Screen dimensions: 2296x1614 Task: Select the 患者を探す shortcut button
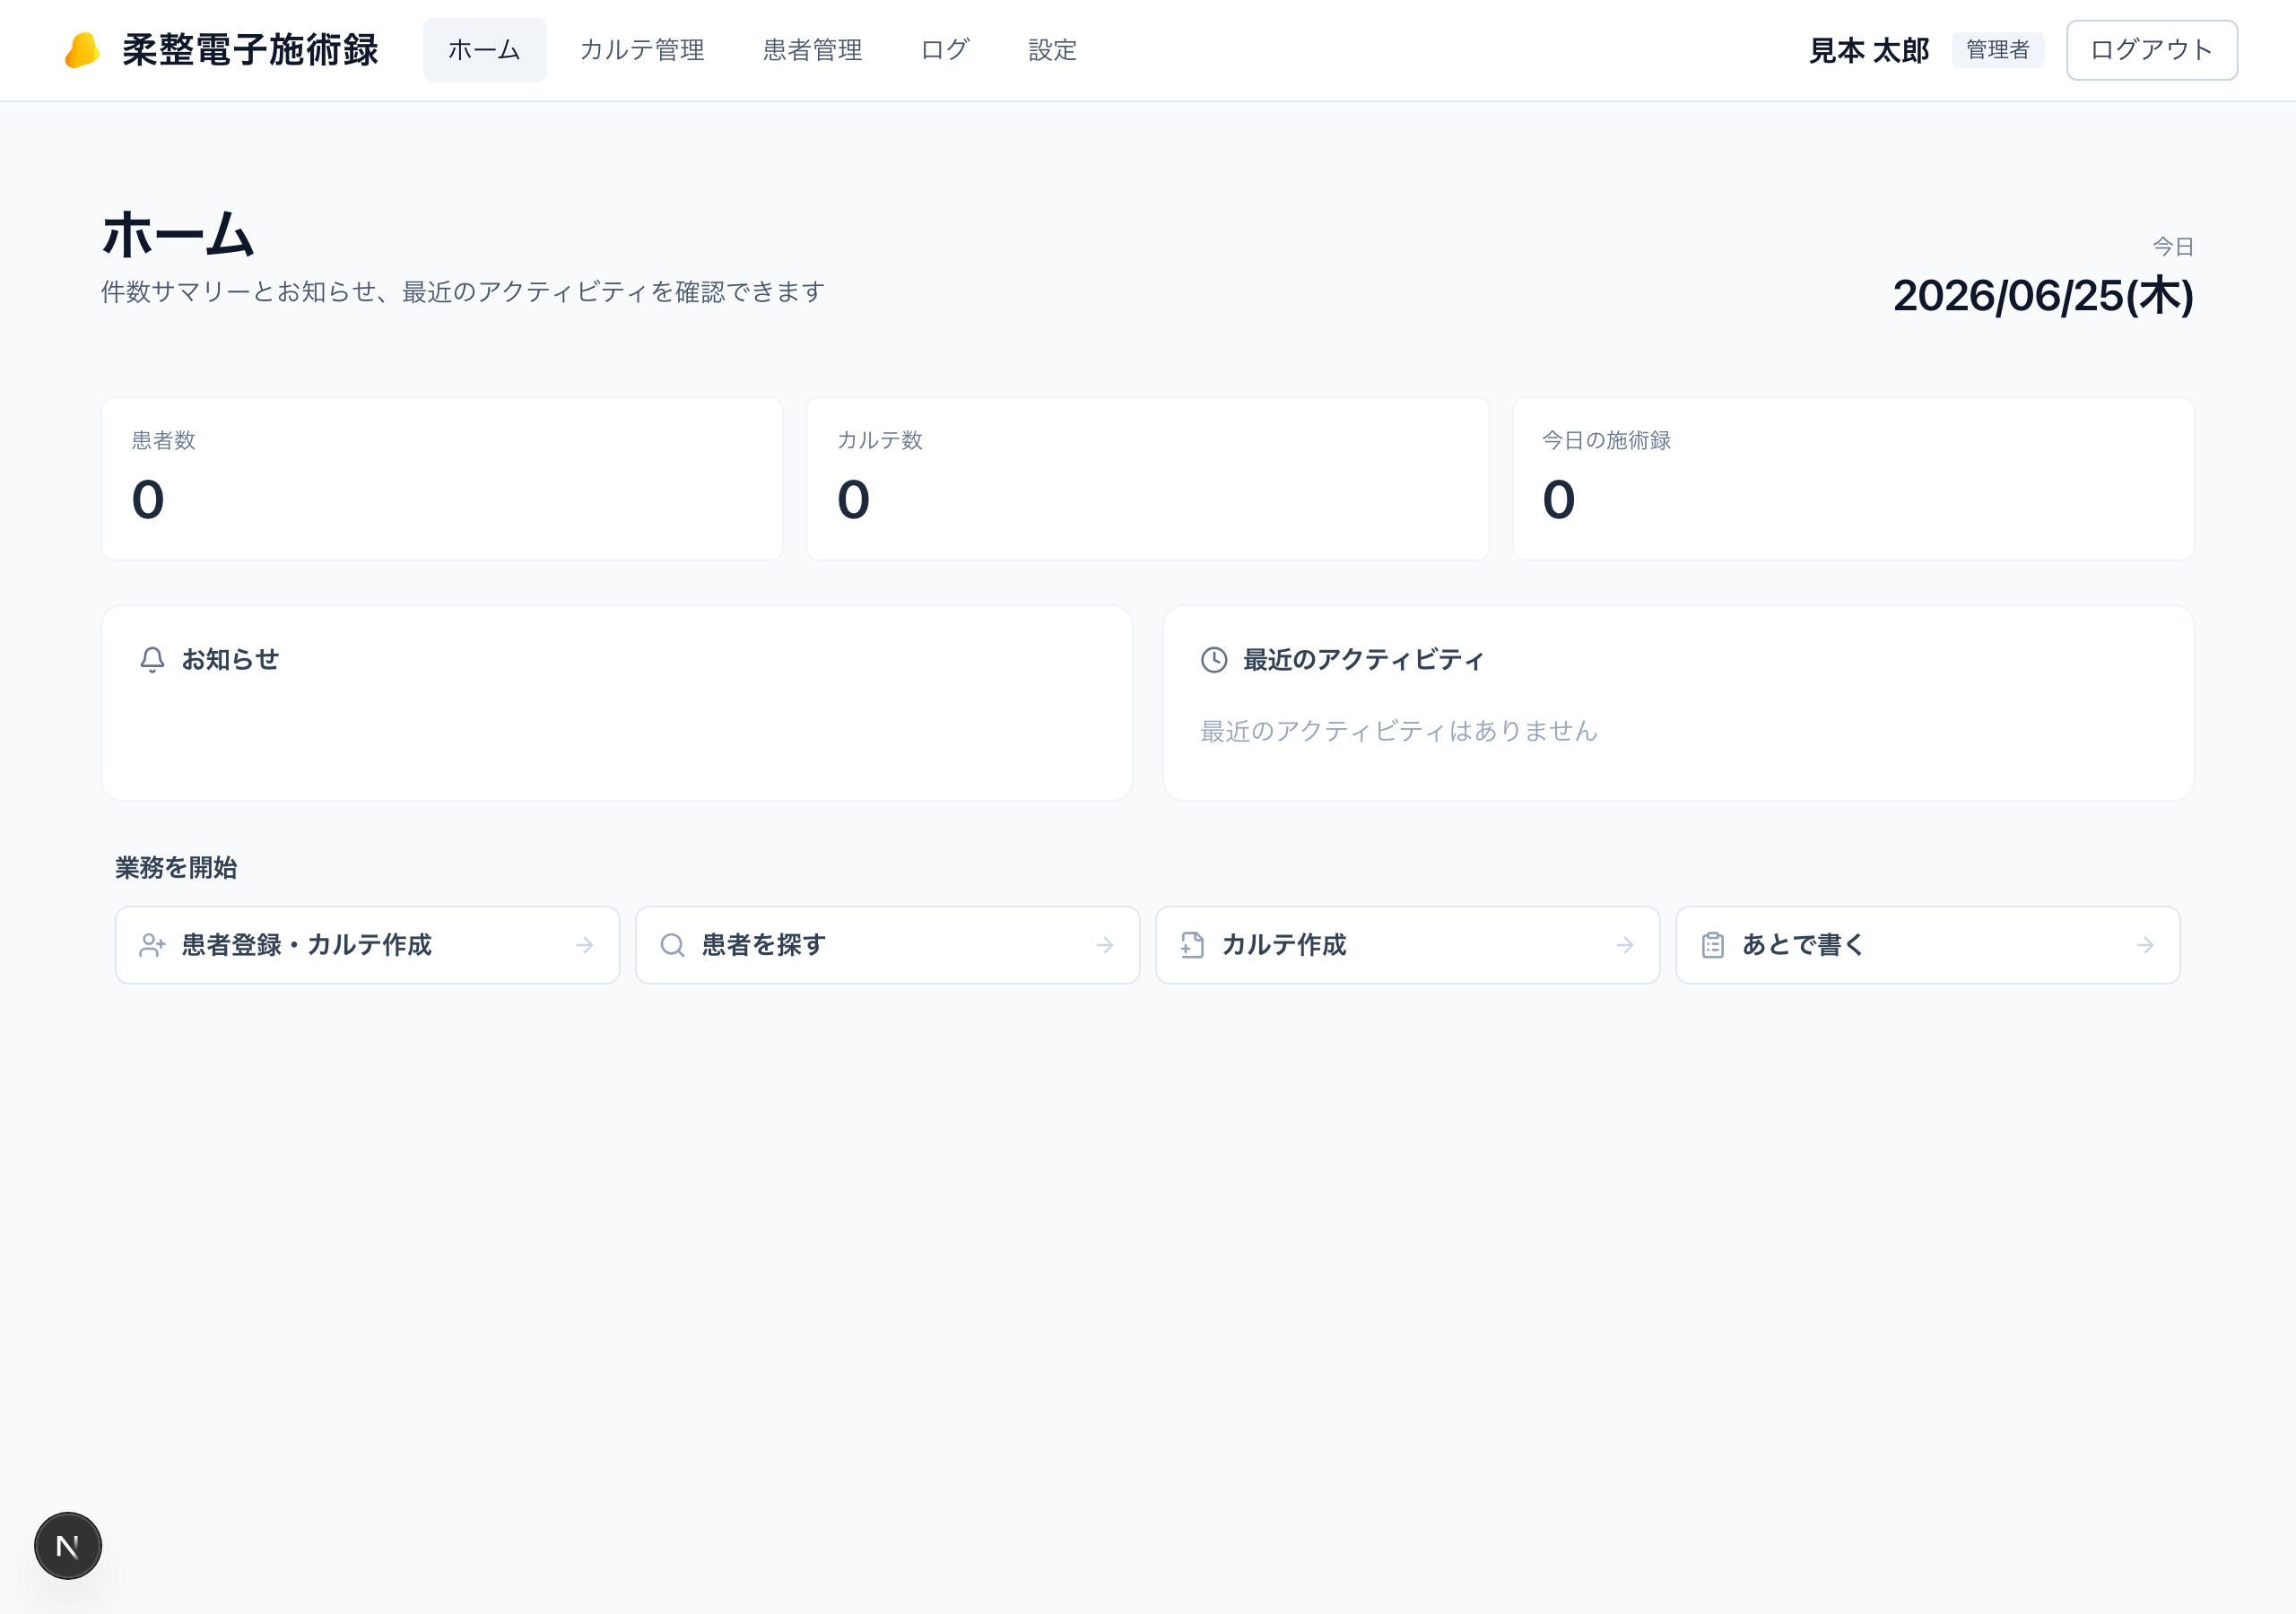pyautogui.click(x=888, y=945)
